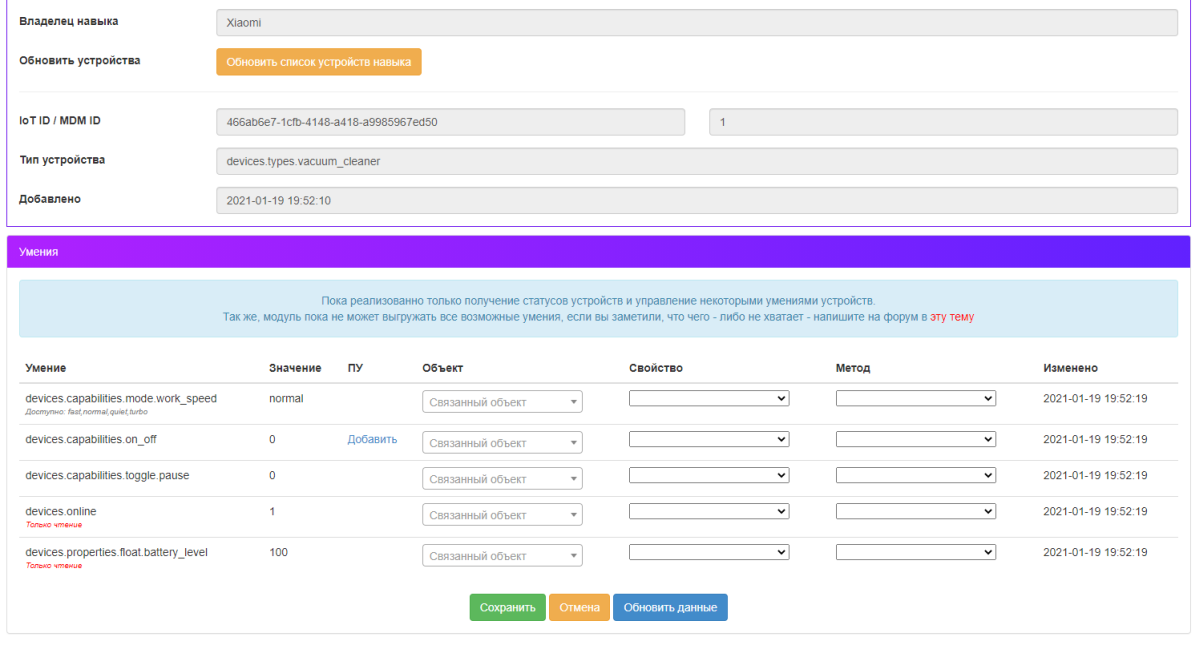Image resolution: width=1200 pixels, height=645 pixels.
Task: Expand Связанный объект dropdown for toggle.pause row
Action: point(502,479)
